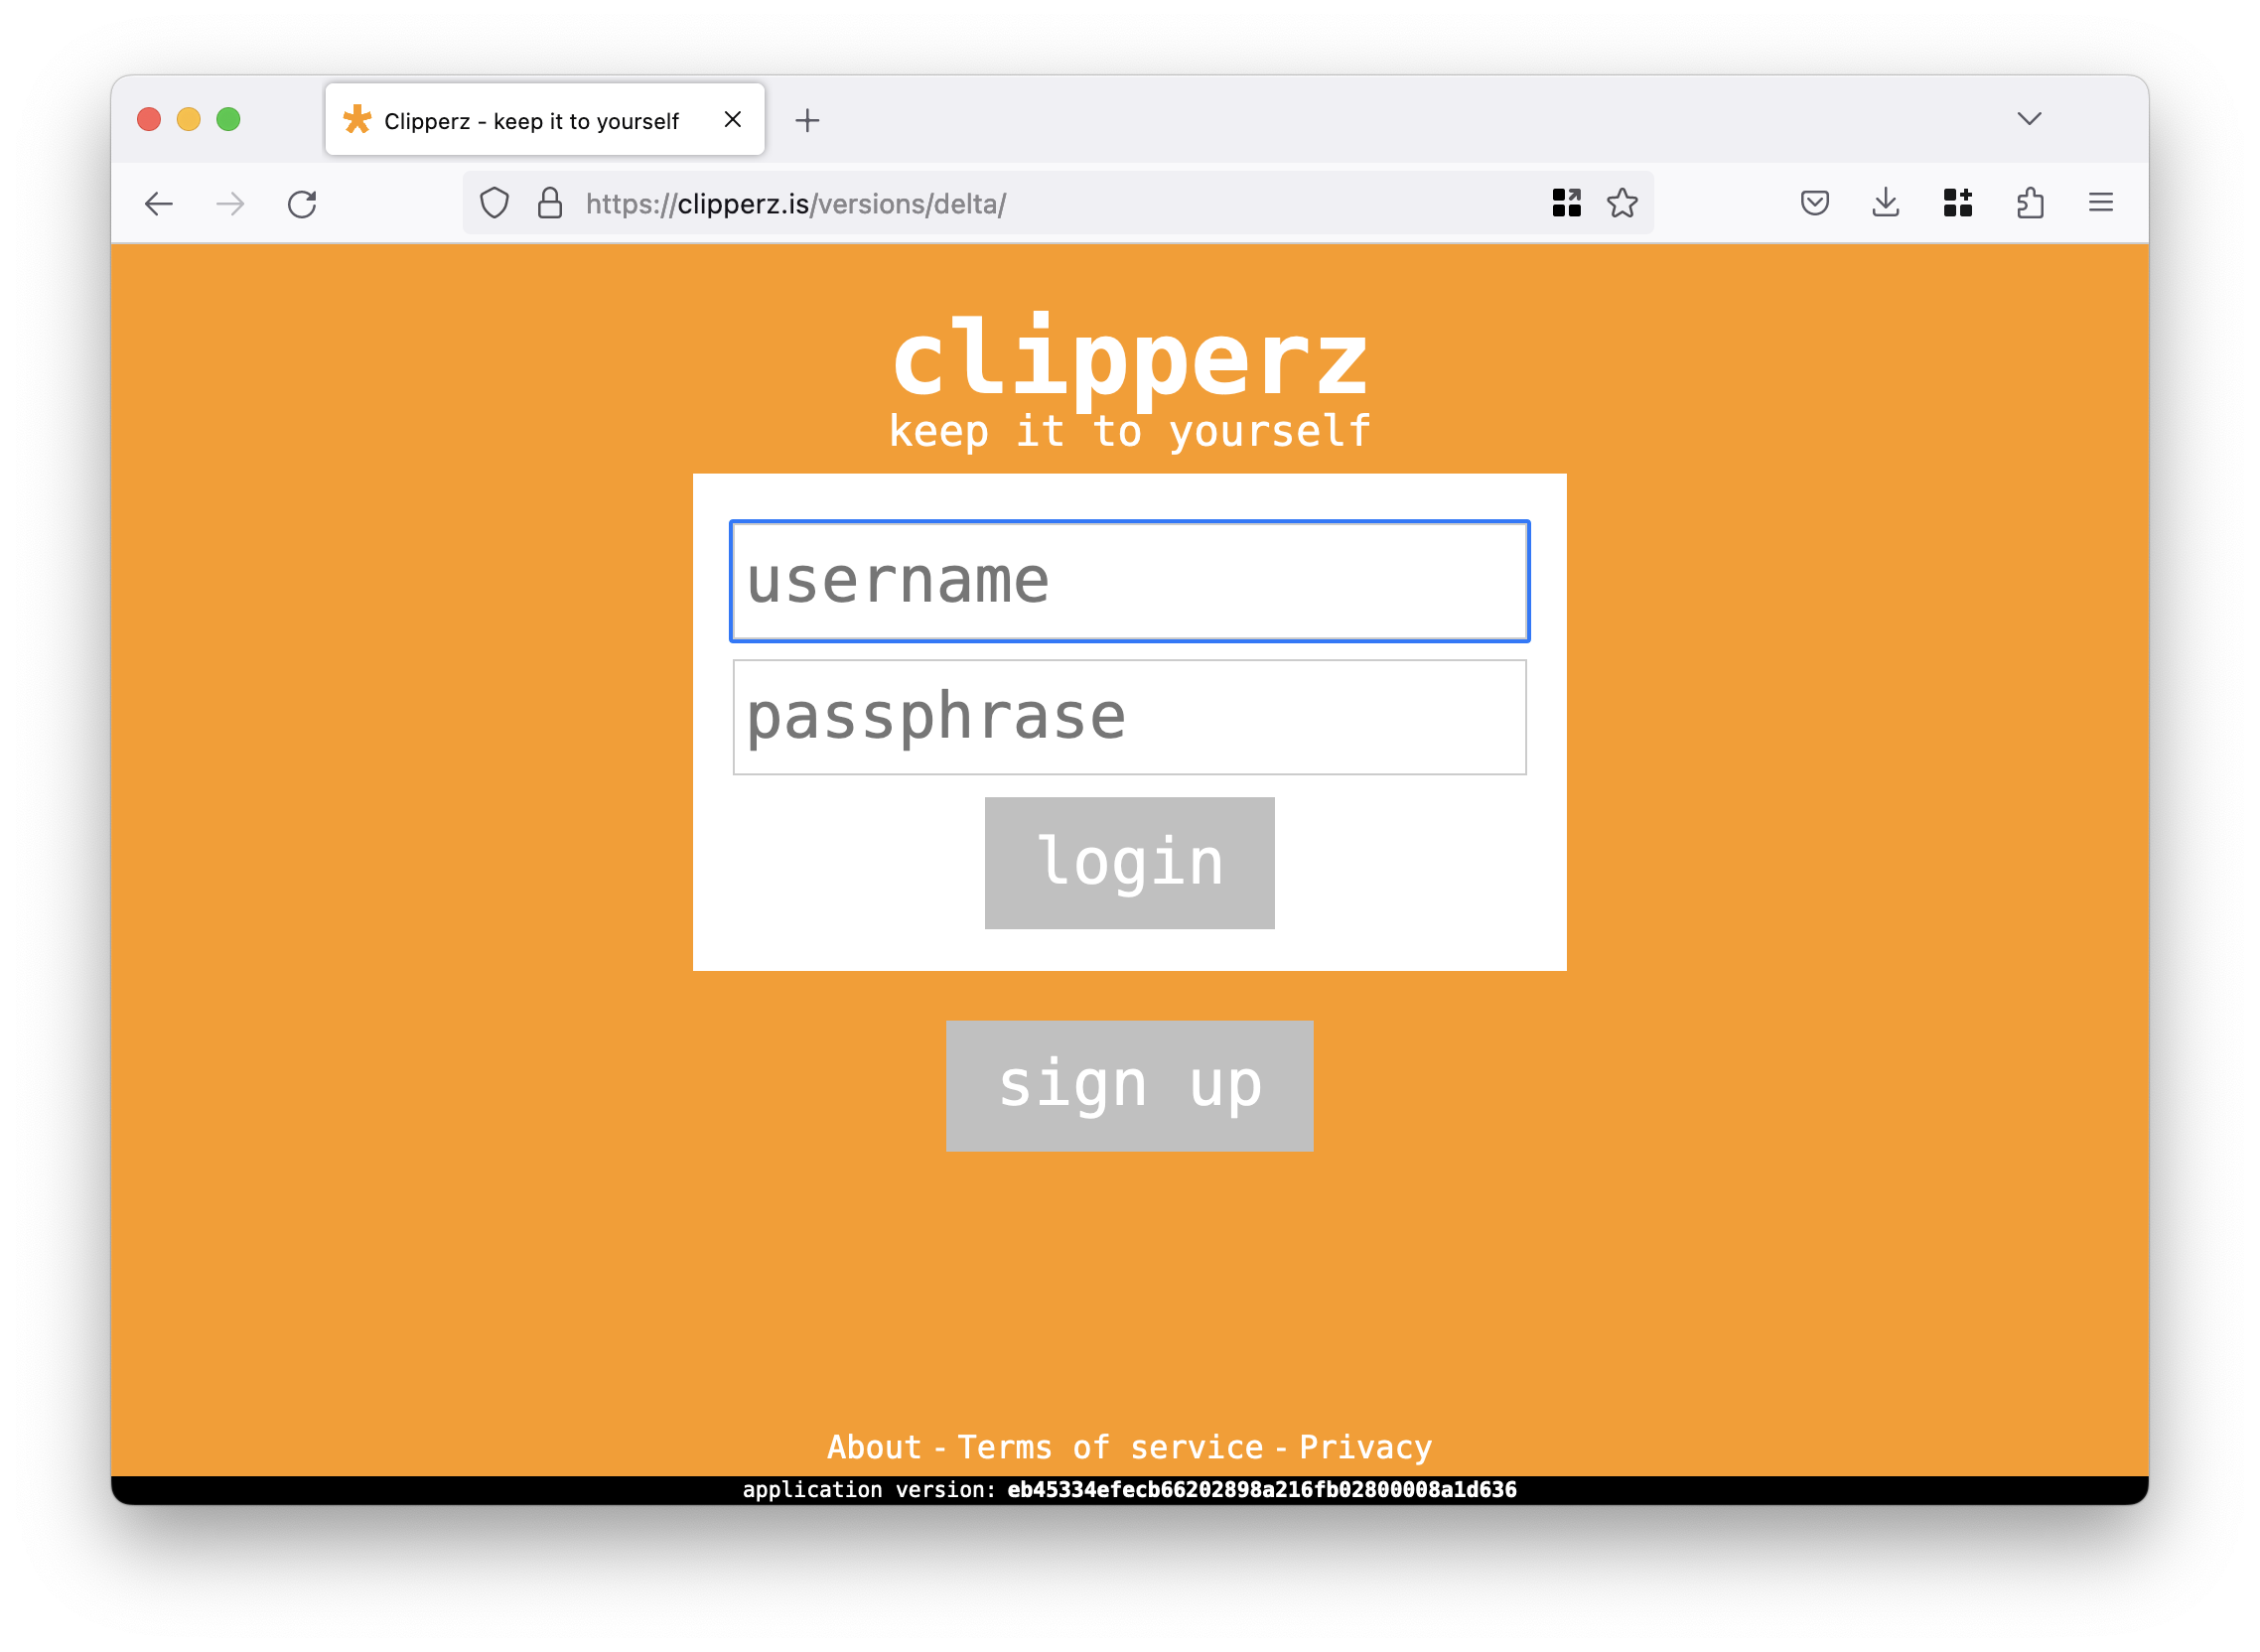Click the forward navigation arrow icon
The image size is (2260, 1652).
(229, 206)
